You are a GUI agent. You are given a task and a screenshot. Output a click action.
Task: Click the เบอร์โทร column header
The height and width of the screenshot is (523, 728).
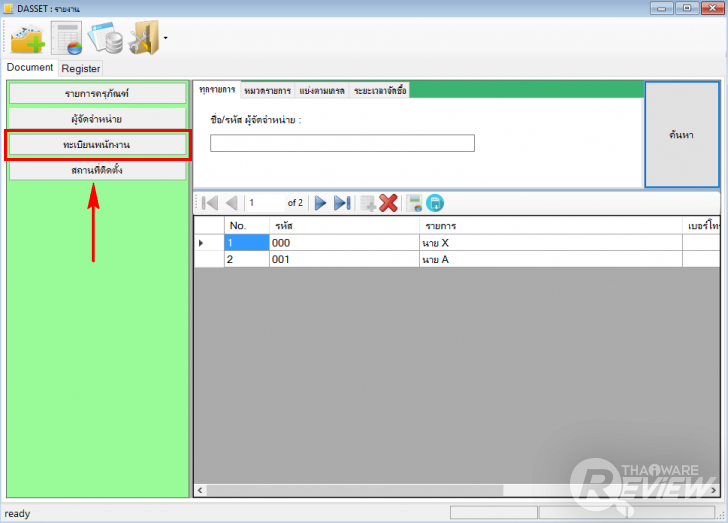click(x=701, y=226)
